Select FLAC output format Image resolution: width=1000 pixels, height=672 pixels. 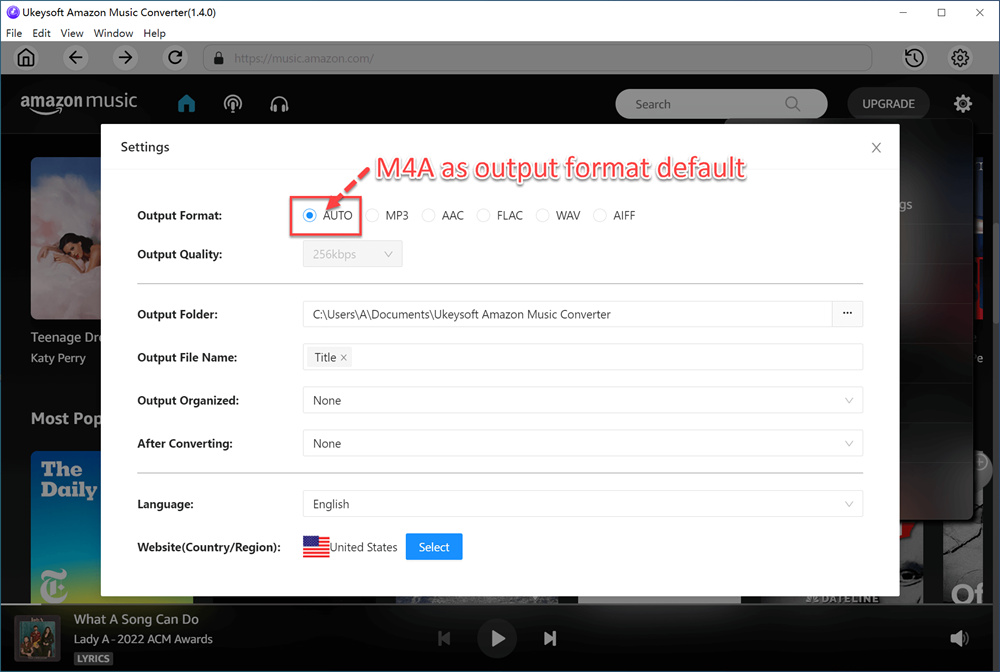click(483, 215)
